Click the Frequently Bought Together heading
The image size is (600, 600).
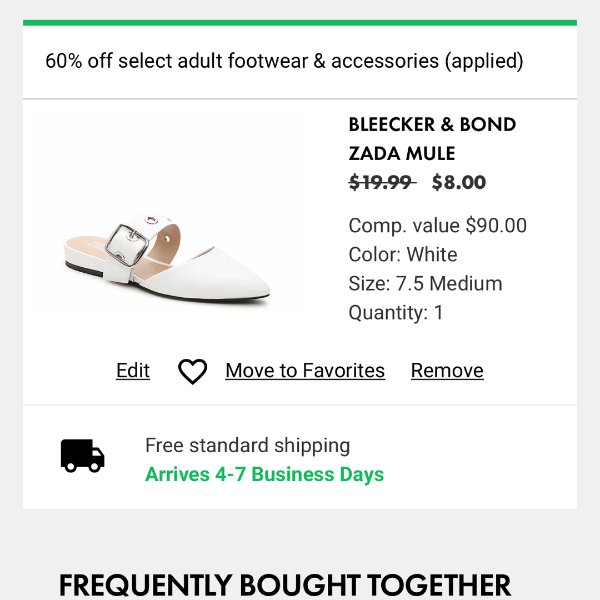[x=285, y=585]
